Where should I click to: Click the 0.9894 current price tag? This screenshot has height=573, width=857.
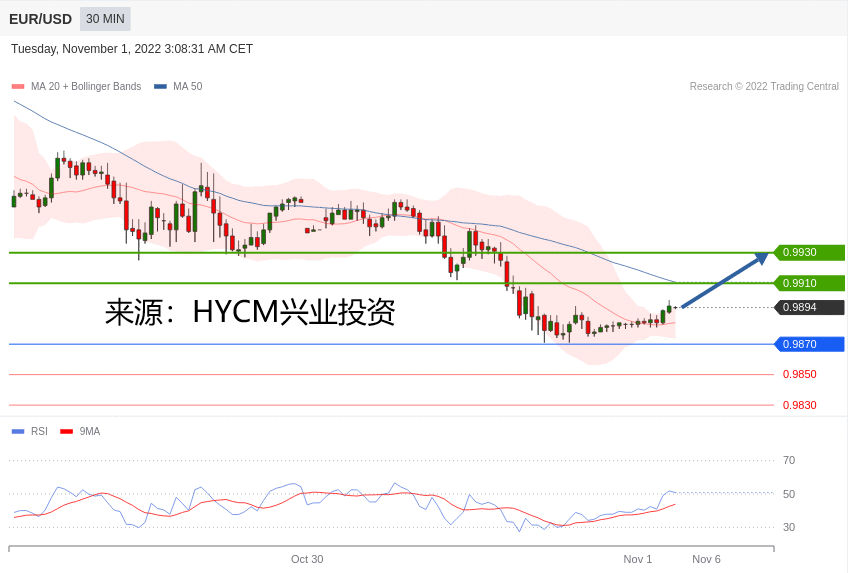point(809,308)
